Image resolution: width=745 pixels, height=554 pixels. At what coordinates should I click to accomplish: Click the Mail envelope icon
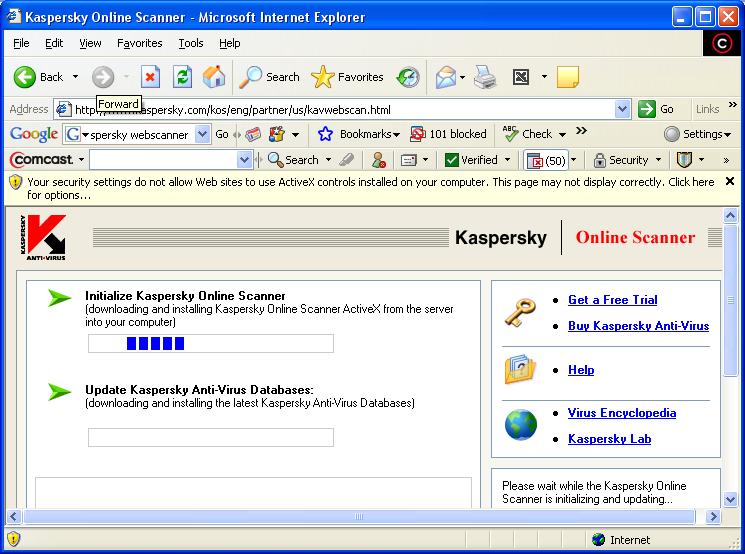(445, 77)
